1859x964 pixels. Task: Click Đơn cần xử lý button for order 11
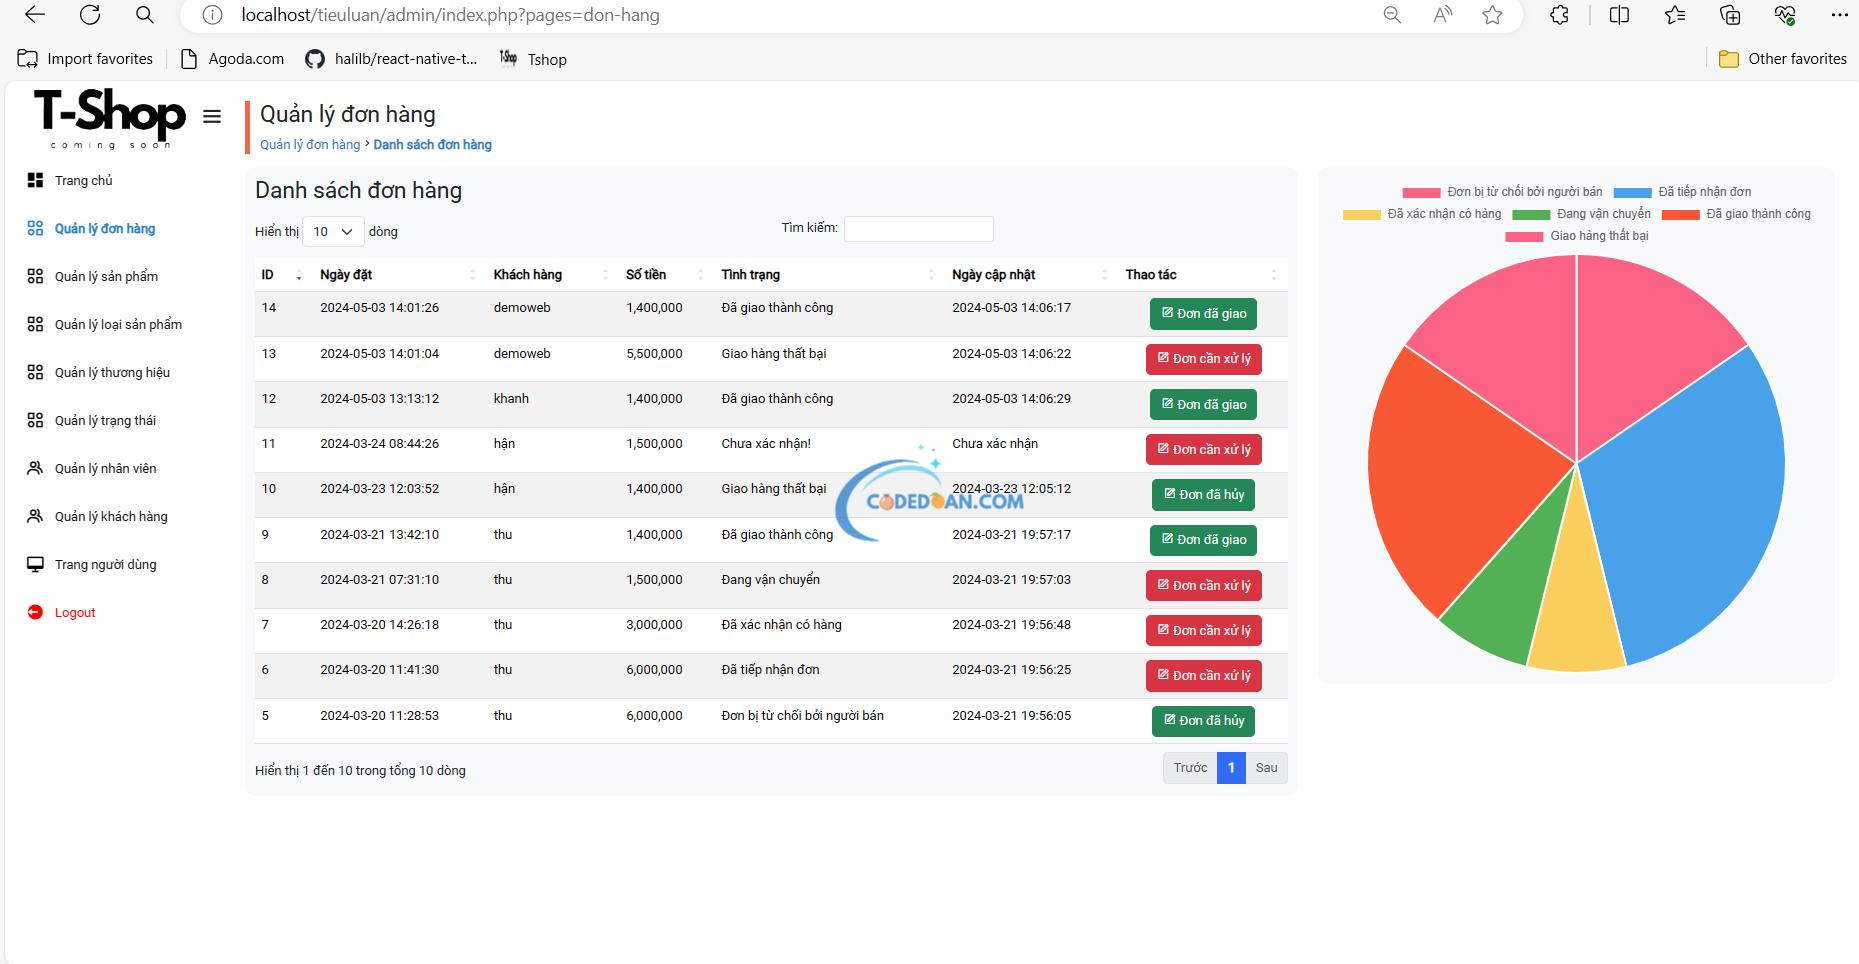pyautogui.click(x=1204, y=449)
